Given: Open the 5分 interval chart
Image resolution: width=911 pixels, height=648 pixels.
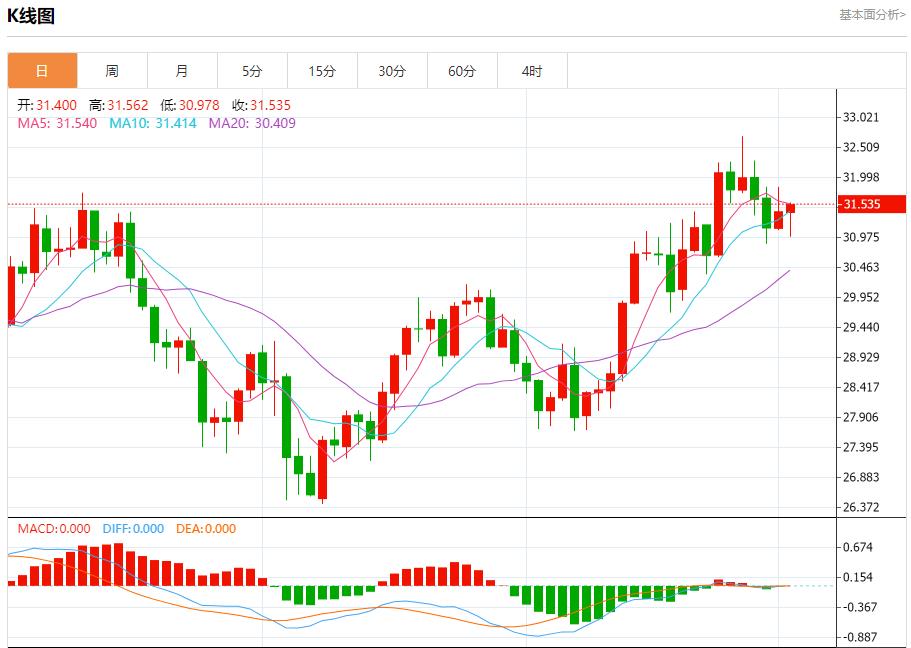Looking at the screenshot, I should coord(252,71).
